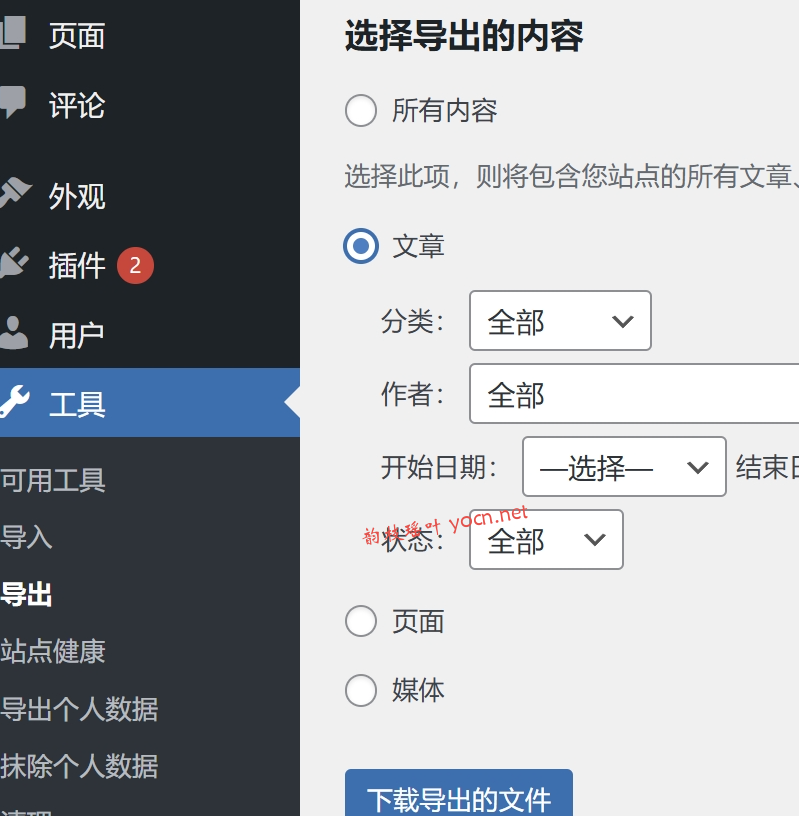The width and height of the screenshot is (799, 816).
Task: Go to 导入 submenu item
Action: click(x=26, y=537)
